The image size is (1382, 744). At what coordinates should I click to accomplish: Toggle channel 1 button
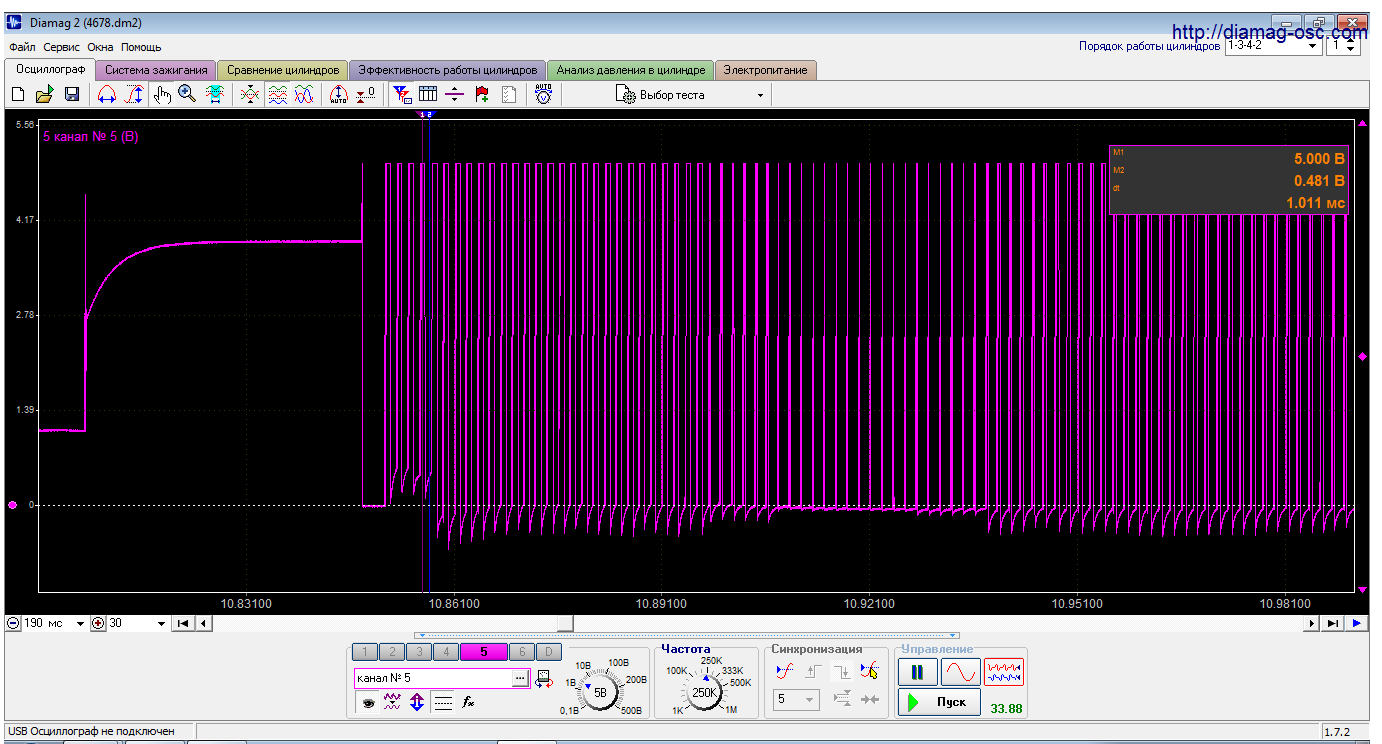[365, 652]
